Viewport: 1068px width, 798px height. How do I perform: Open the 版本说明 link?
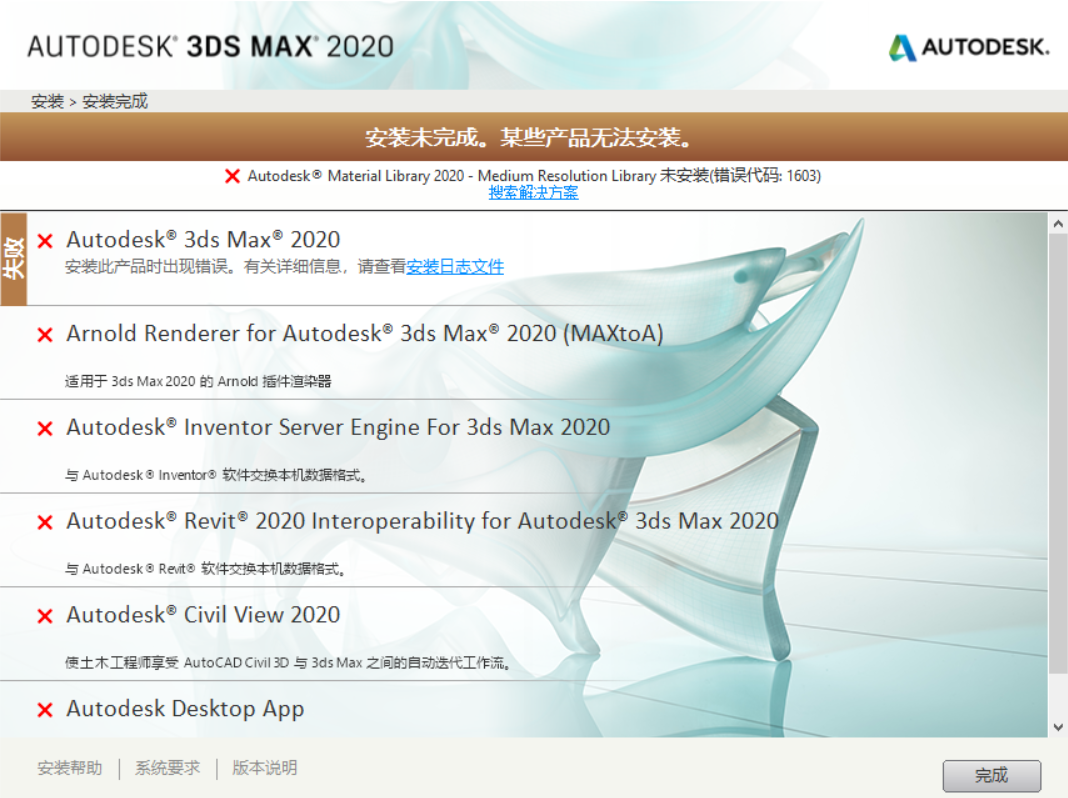pyautogui.click(x=265, y=768)
